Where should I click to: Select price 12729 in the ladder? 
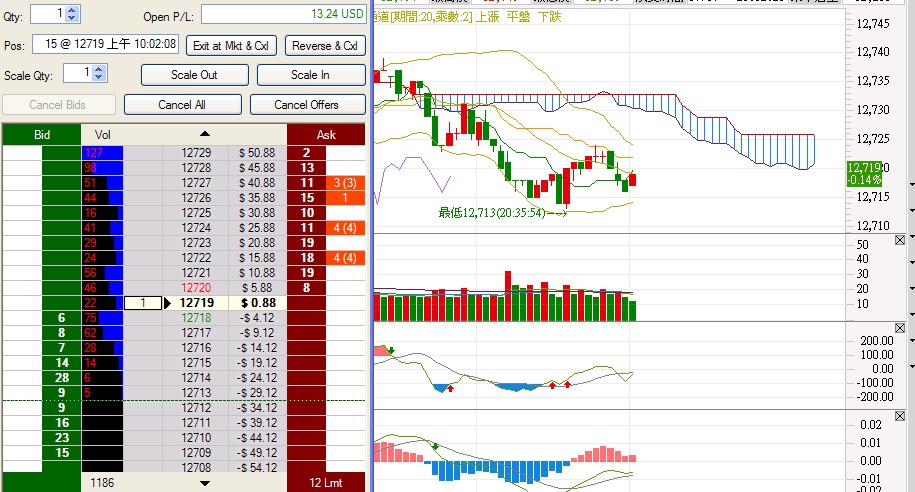click(x=196, y=153)
